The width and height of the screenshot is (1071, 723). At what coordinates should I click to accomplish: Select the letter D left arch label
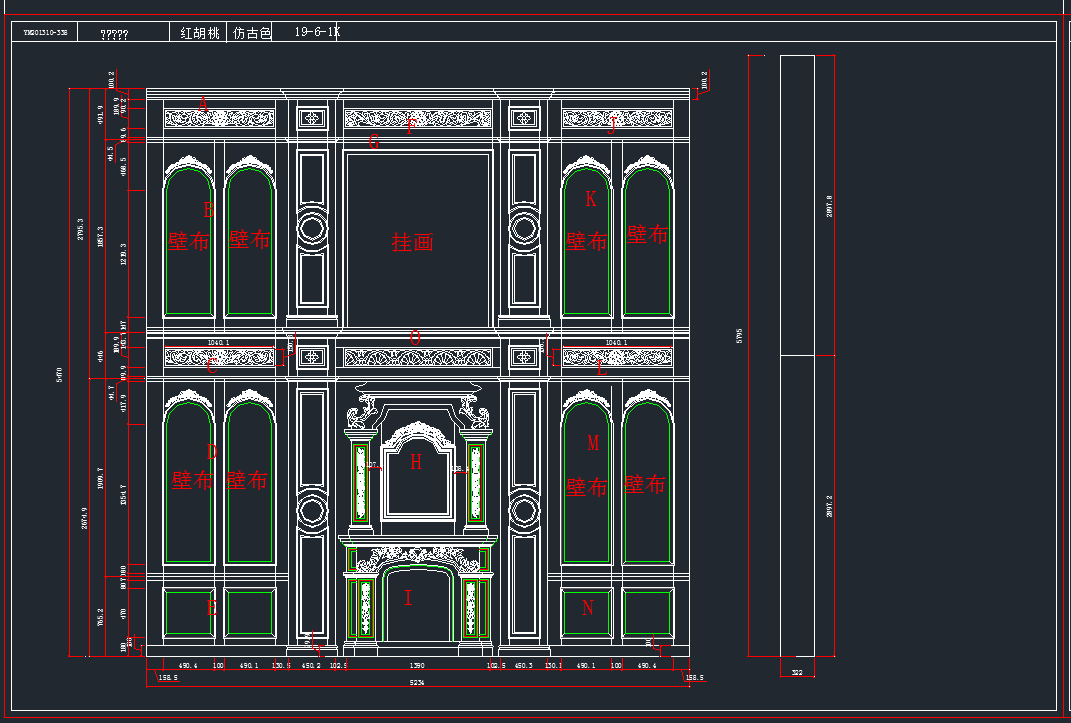(x=211, y=452)
